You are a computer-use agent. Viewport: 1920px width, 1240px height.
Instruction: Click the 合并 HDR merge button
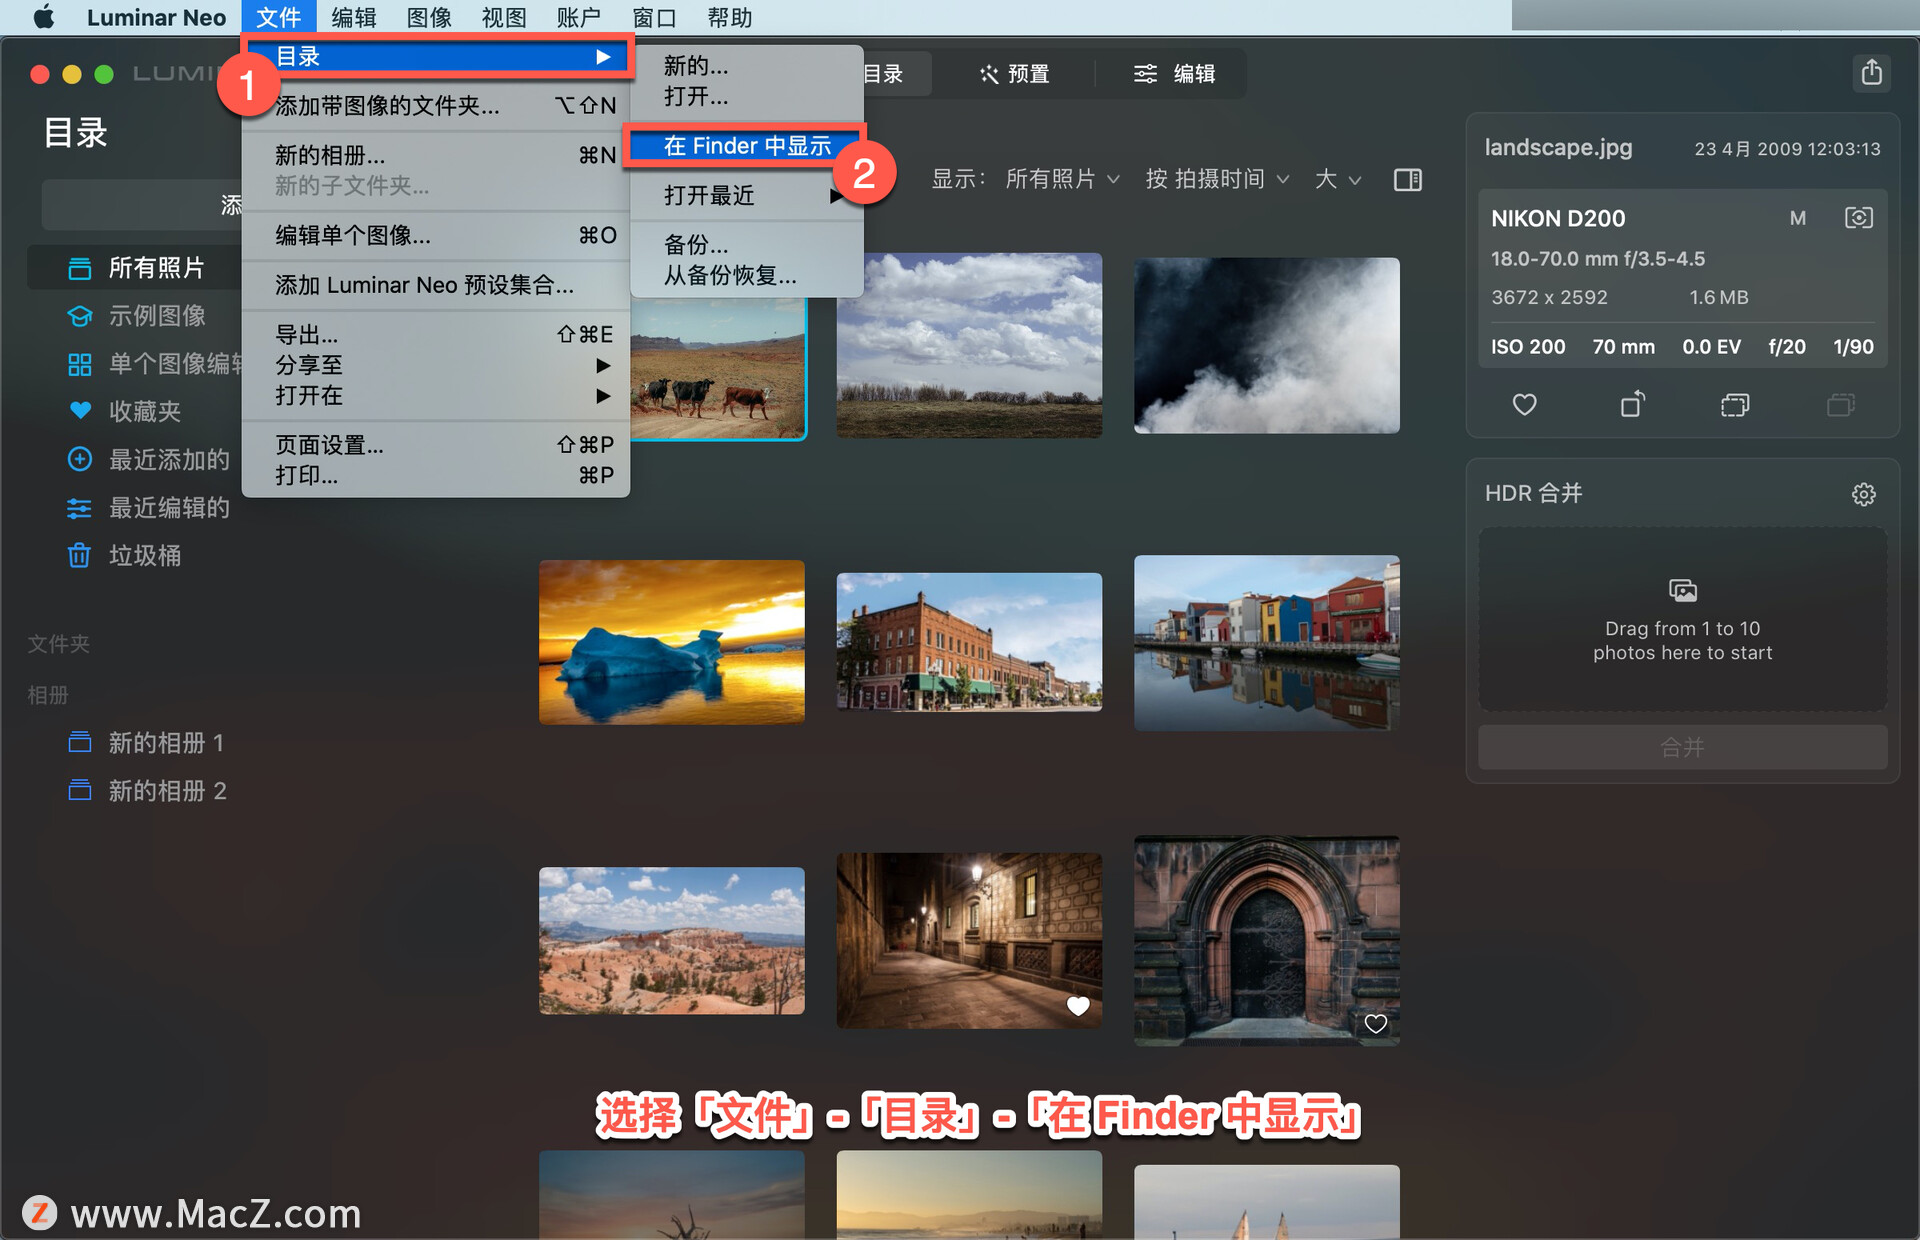pyautogui.click(x=1683, y=747)
